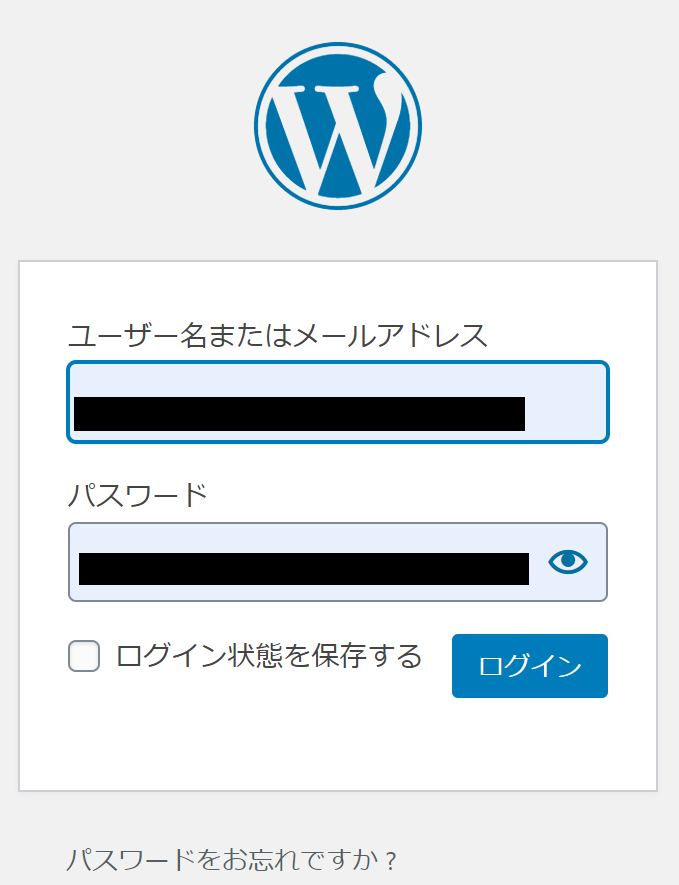Click the white login form panel background
Image resolution: width=679 pixels, height=885 pixels.
pyautogui.click(x=338, y=745)
